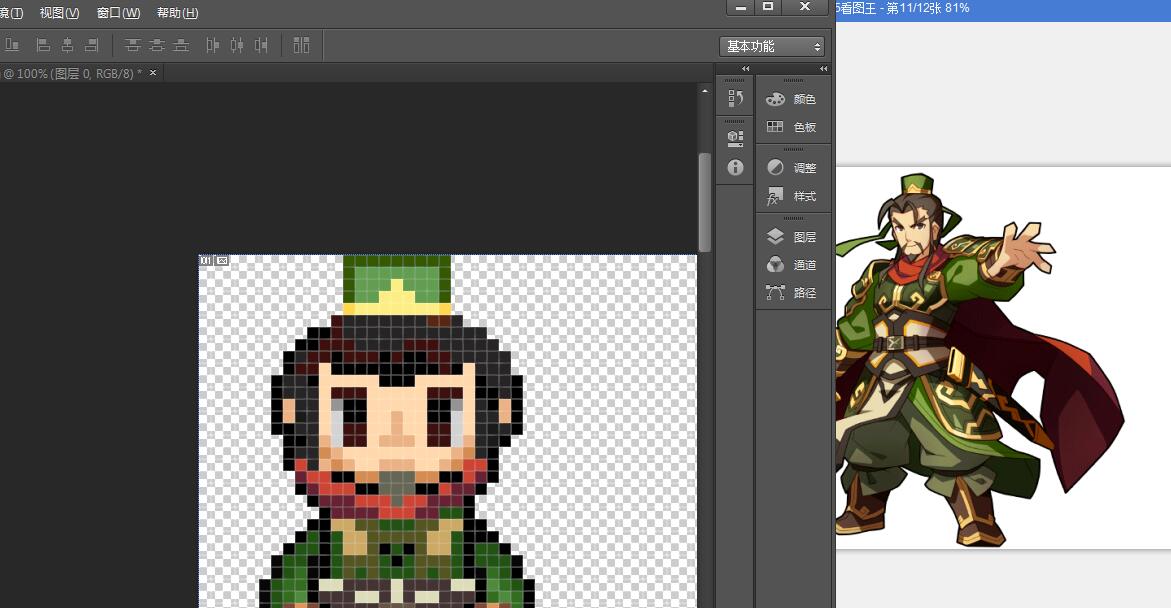Open the 色板 swatches panel
The height and width of the screenshot is (608, 1171).
coord(792,127)
